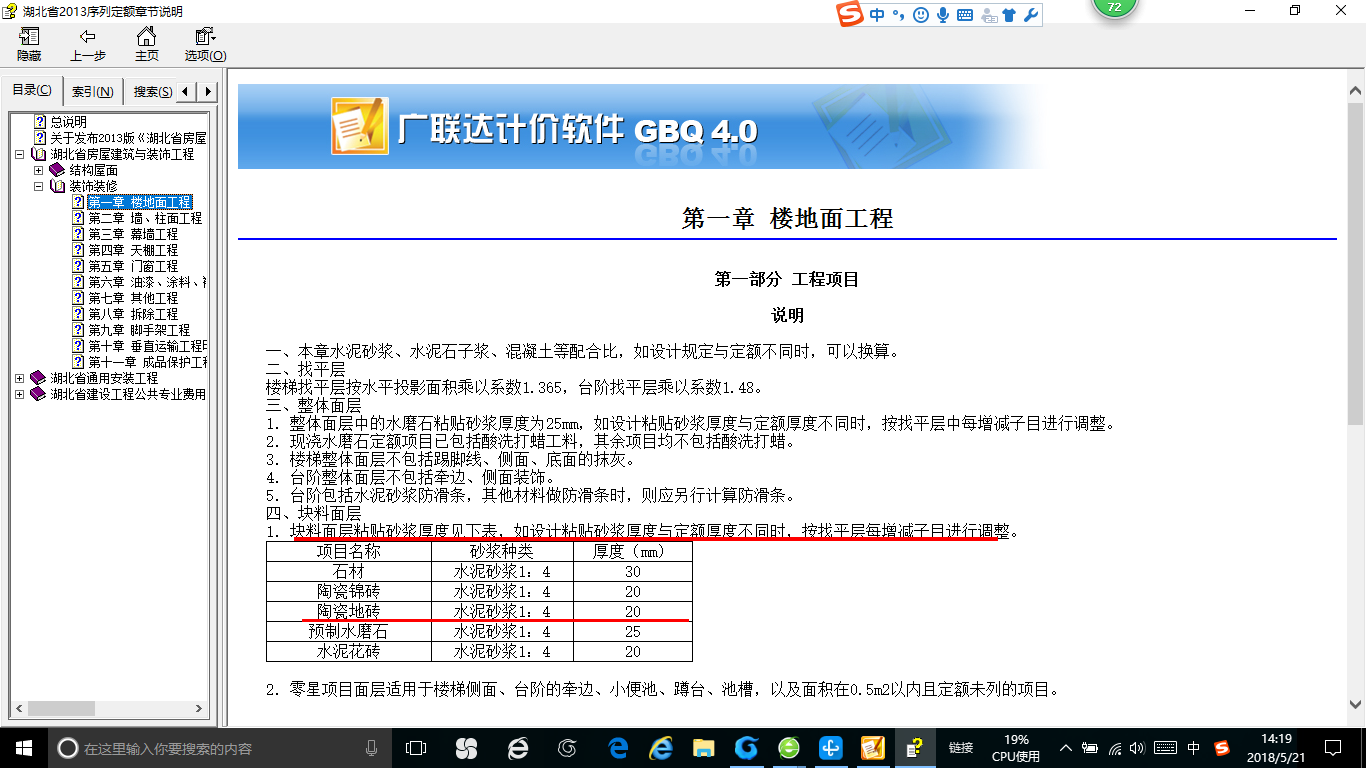
Task: Open Sogou wrench toolbox icon
Action: pyautogui.click(x=1029, y=14)
